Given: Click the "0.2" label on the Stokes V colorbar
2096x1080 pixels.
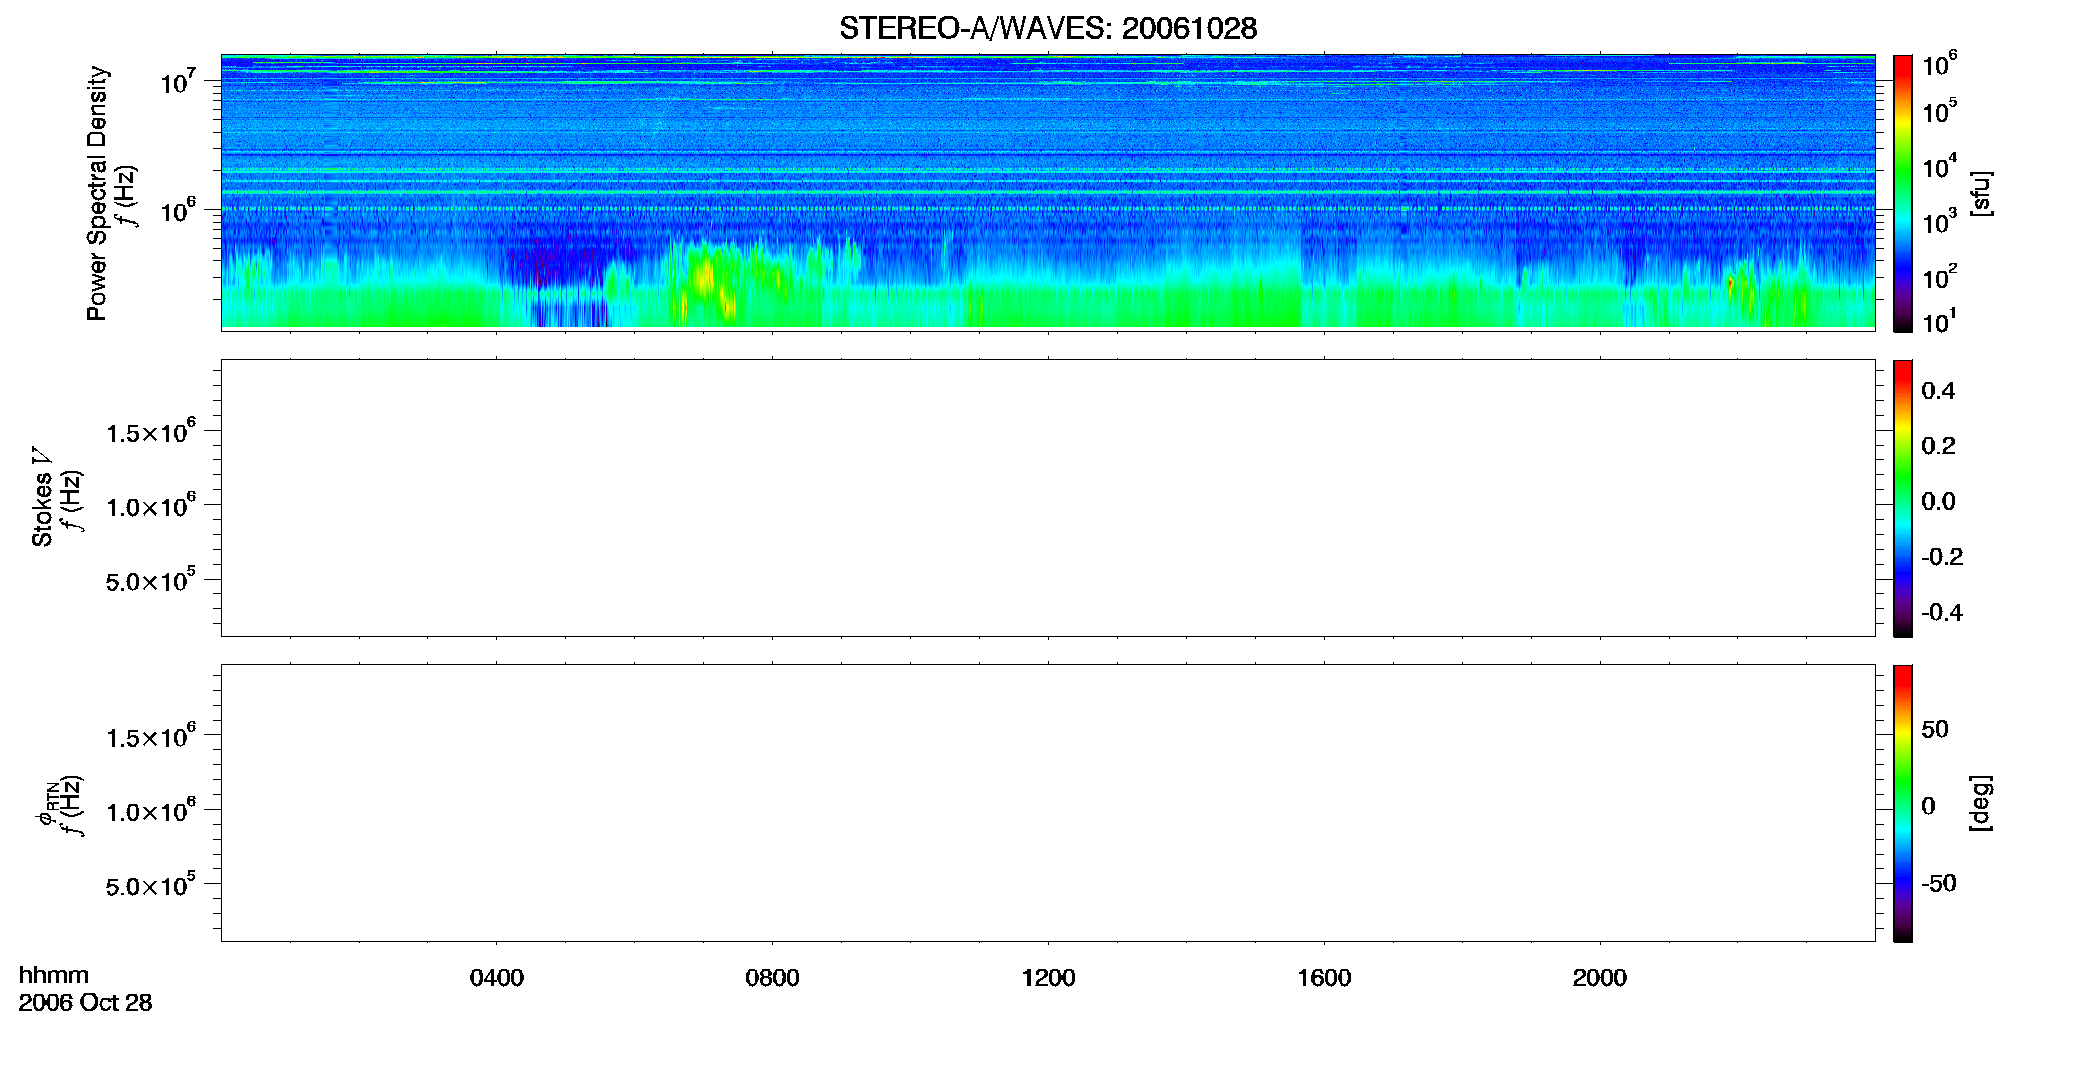Looking at the screenshot, I should 1938,446.
